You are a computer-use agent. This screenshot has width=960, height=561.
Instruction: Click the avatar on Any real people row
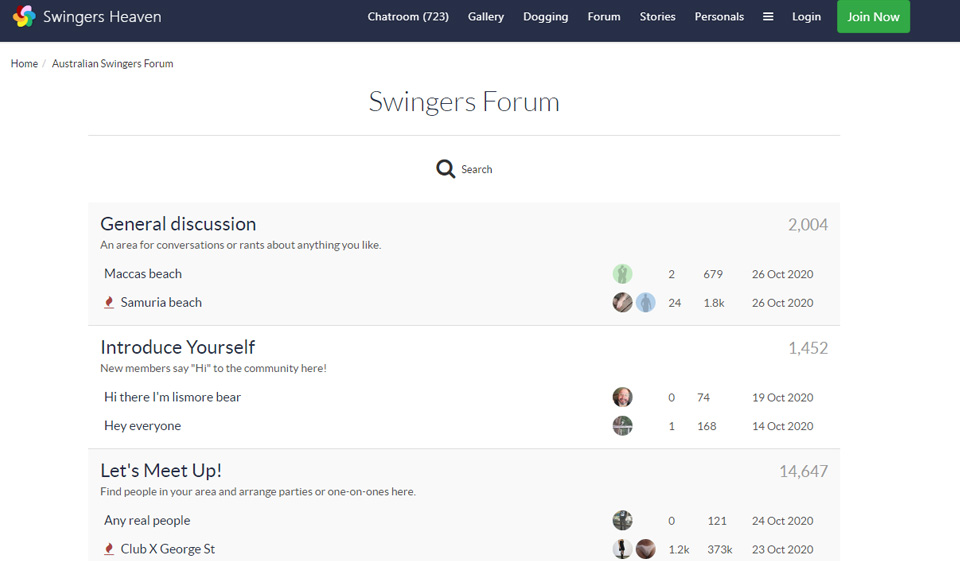[x=622, y=520]
